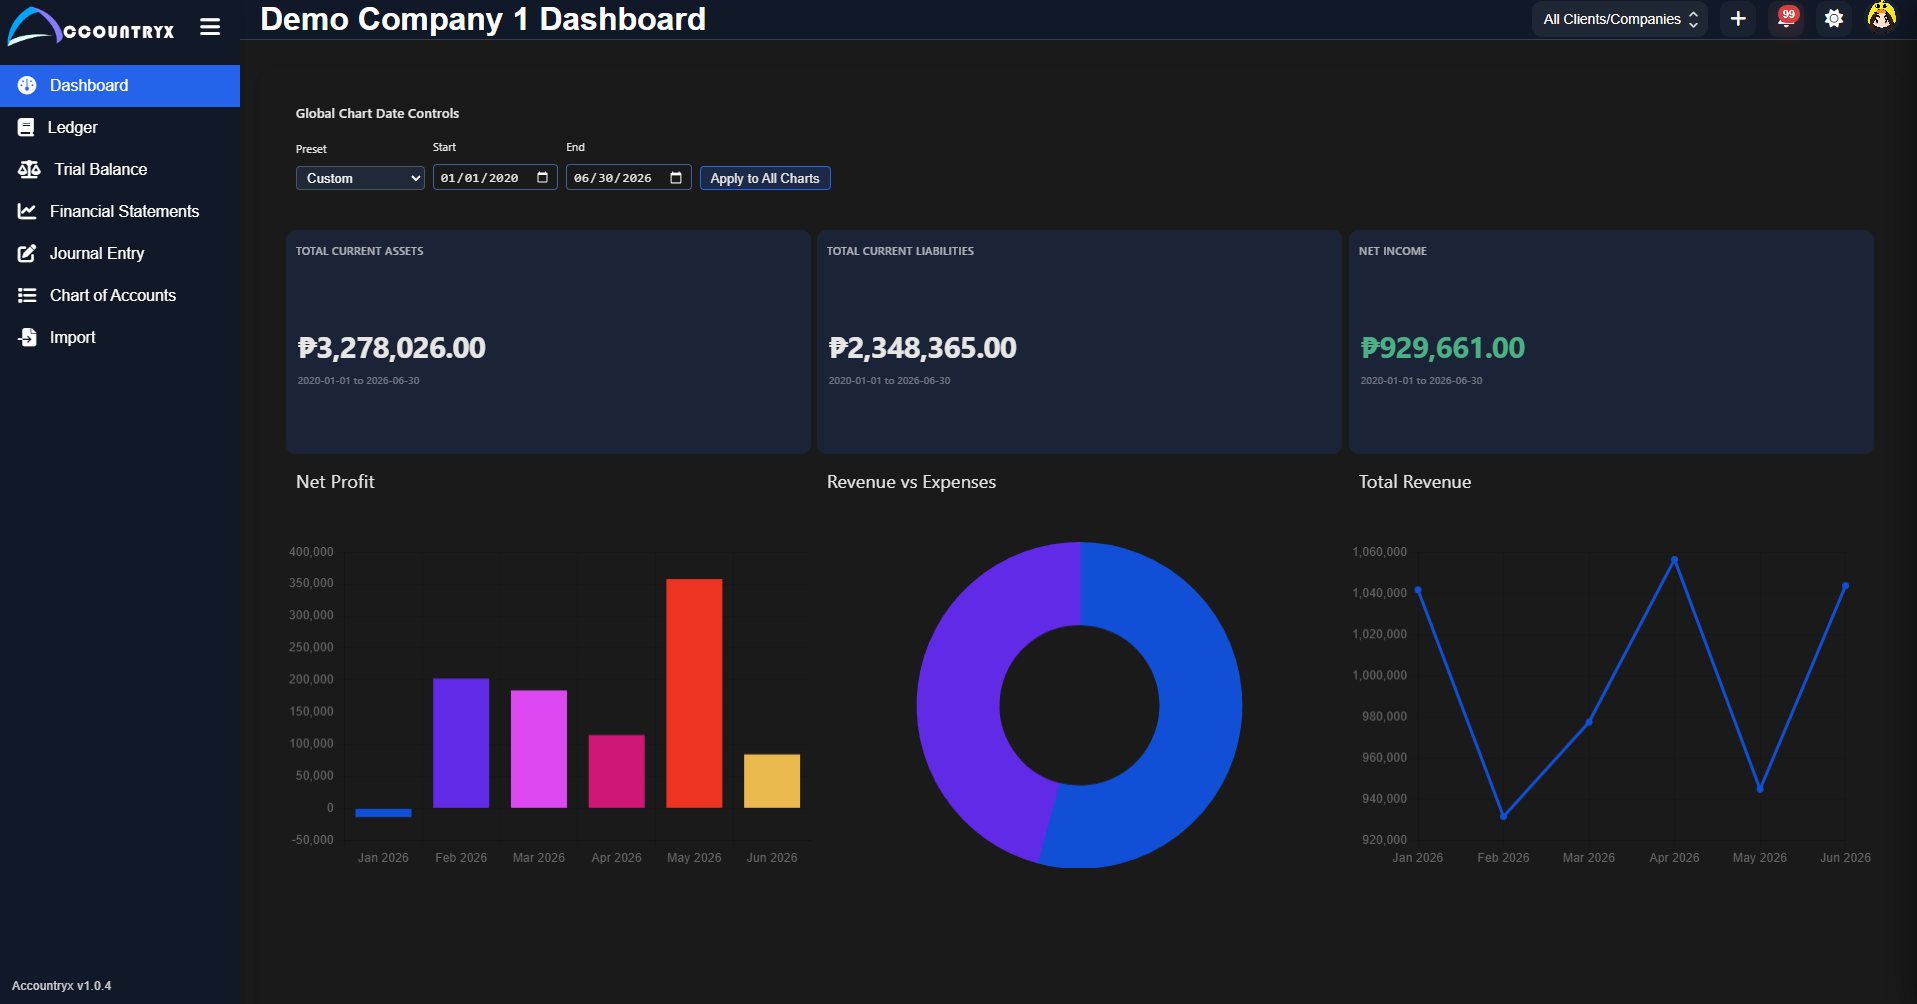The height and width of the screenshot is (1004, 1917).
Task: Click the small blue Jan 2026 bar
Action: pos(383,812)
